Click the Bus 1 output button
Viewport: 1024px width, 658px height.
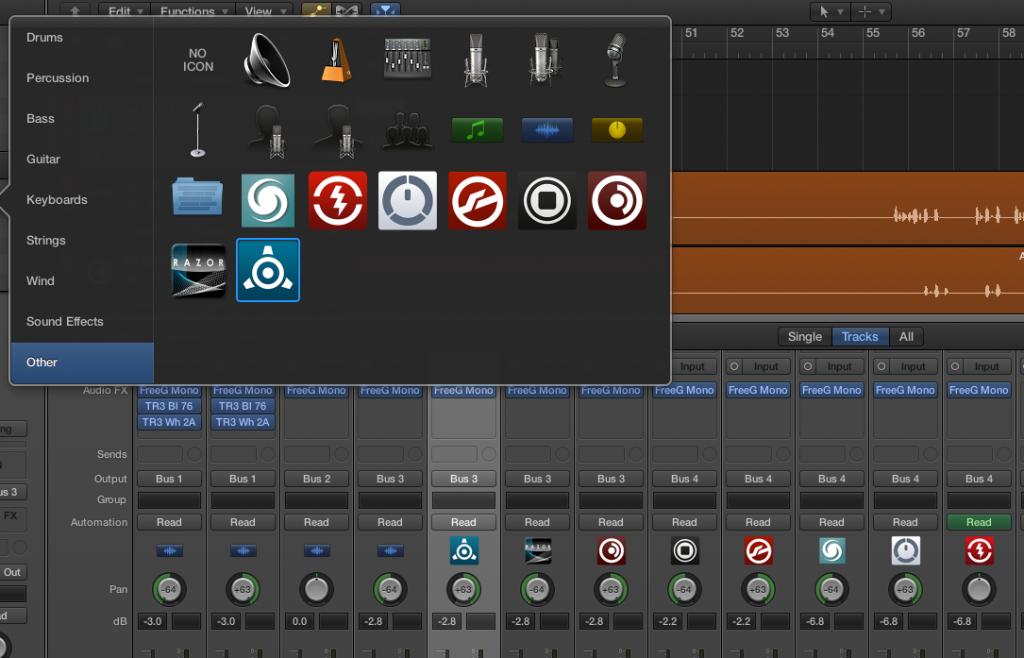click(169, 478)
